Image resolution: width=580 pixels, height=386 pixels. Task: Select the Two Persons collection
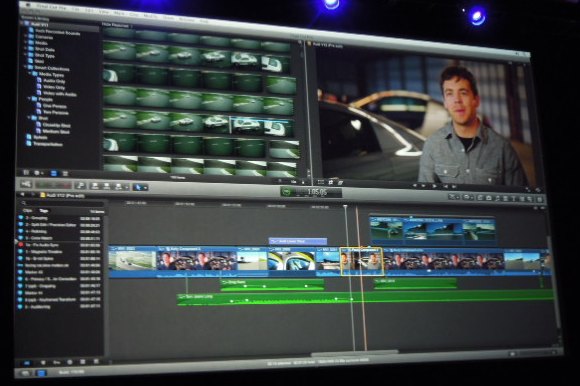click(52, 112)
